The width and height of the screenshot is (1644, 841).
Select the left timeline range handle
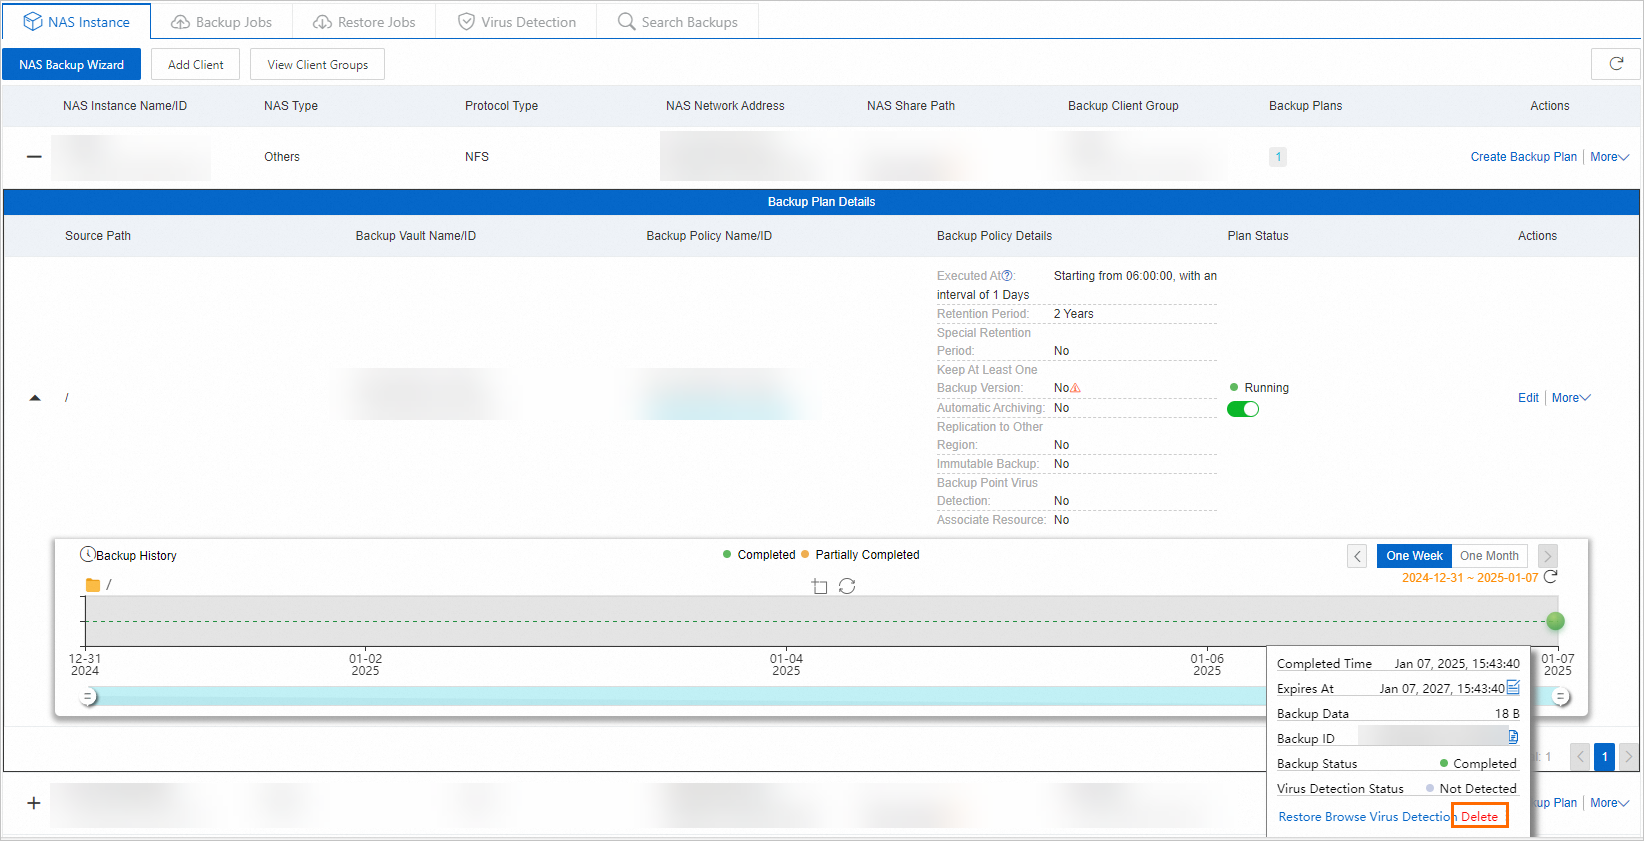[88, 697]
